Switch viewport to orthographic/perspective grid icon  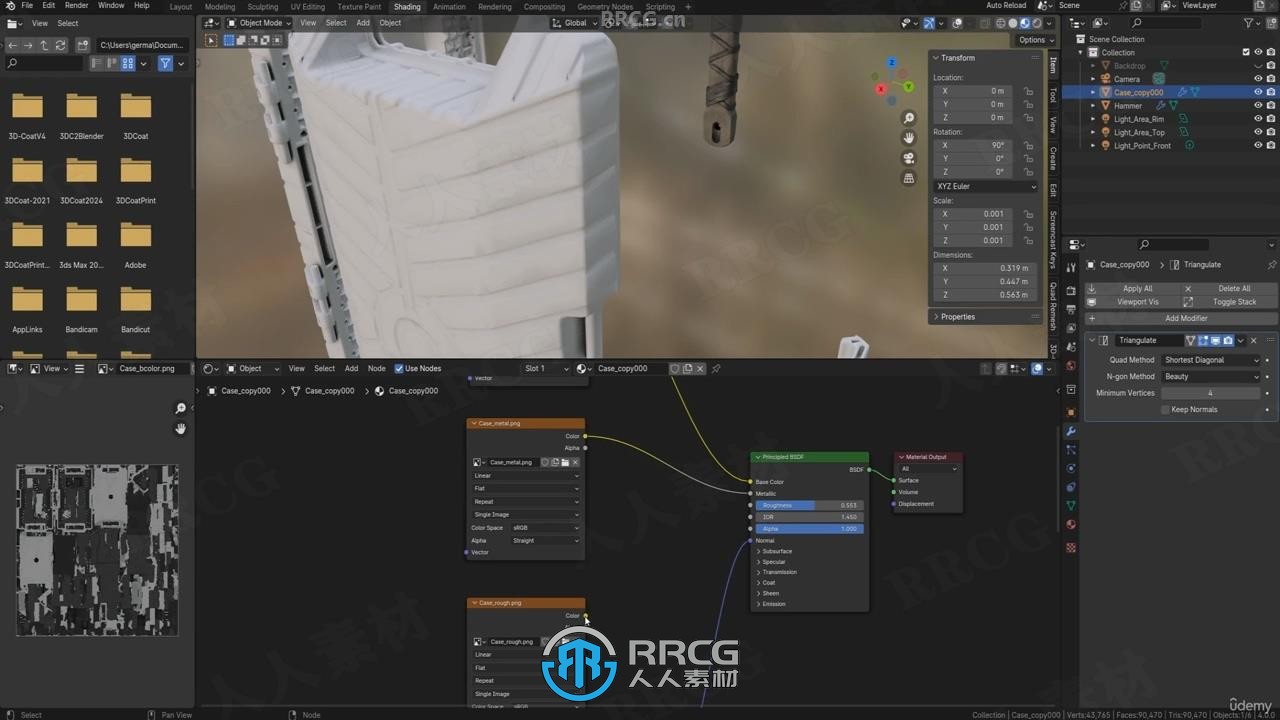coord(908,178)
